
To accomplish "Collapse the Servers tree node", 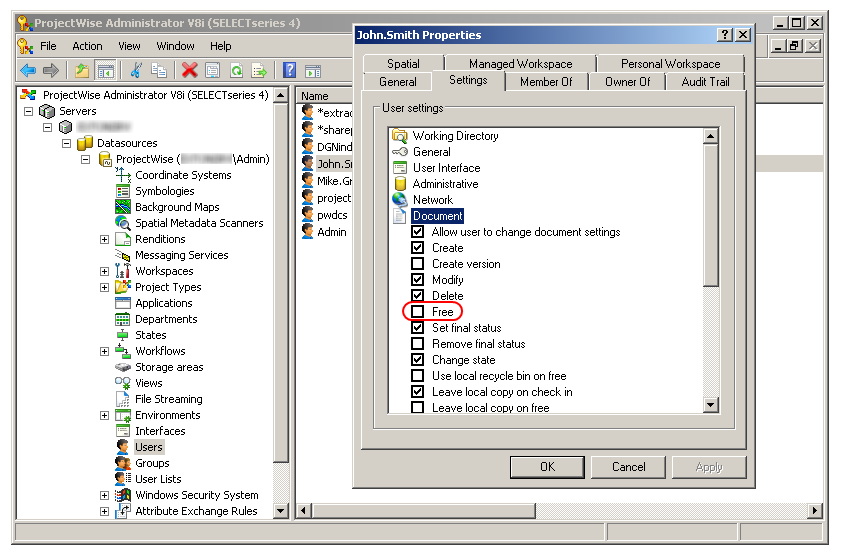I will point(28,112).
